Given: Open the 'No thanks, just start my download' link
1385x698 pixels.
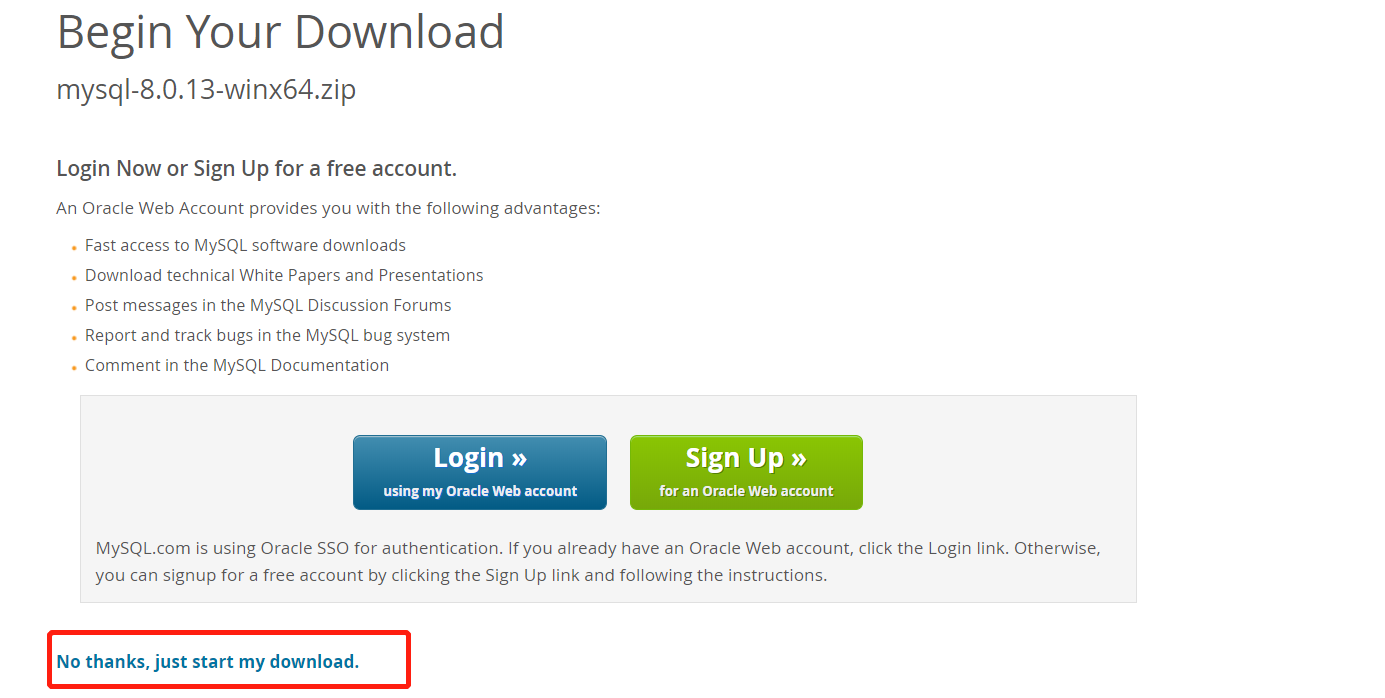Looking at the screenshot, I should [208, 661].
